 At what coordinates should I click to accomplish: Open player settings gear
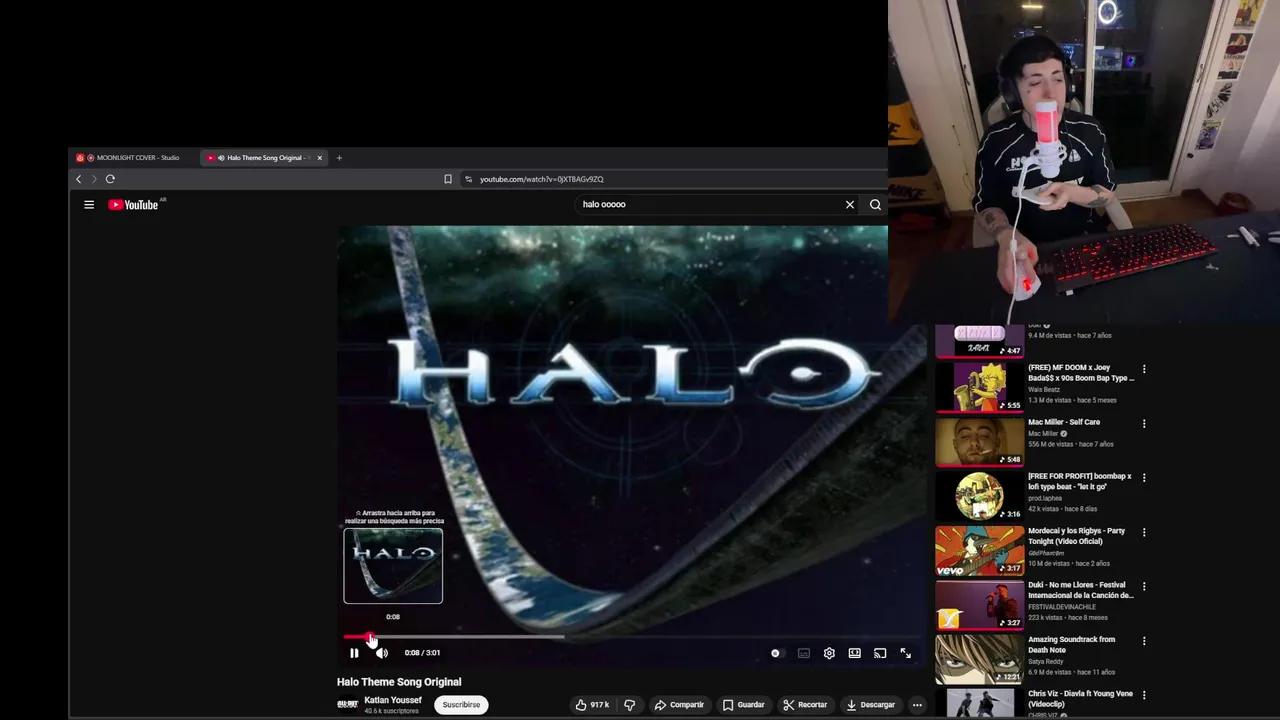[x=829, y=653]
